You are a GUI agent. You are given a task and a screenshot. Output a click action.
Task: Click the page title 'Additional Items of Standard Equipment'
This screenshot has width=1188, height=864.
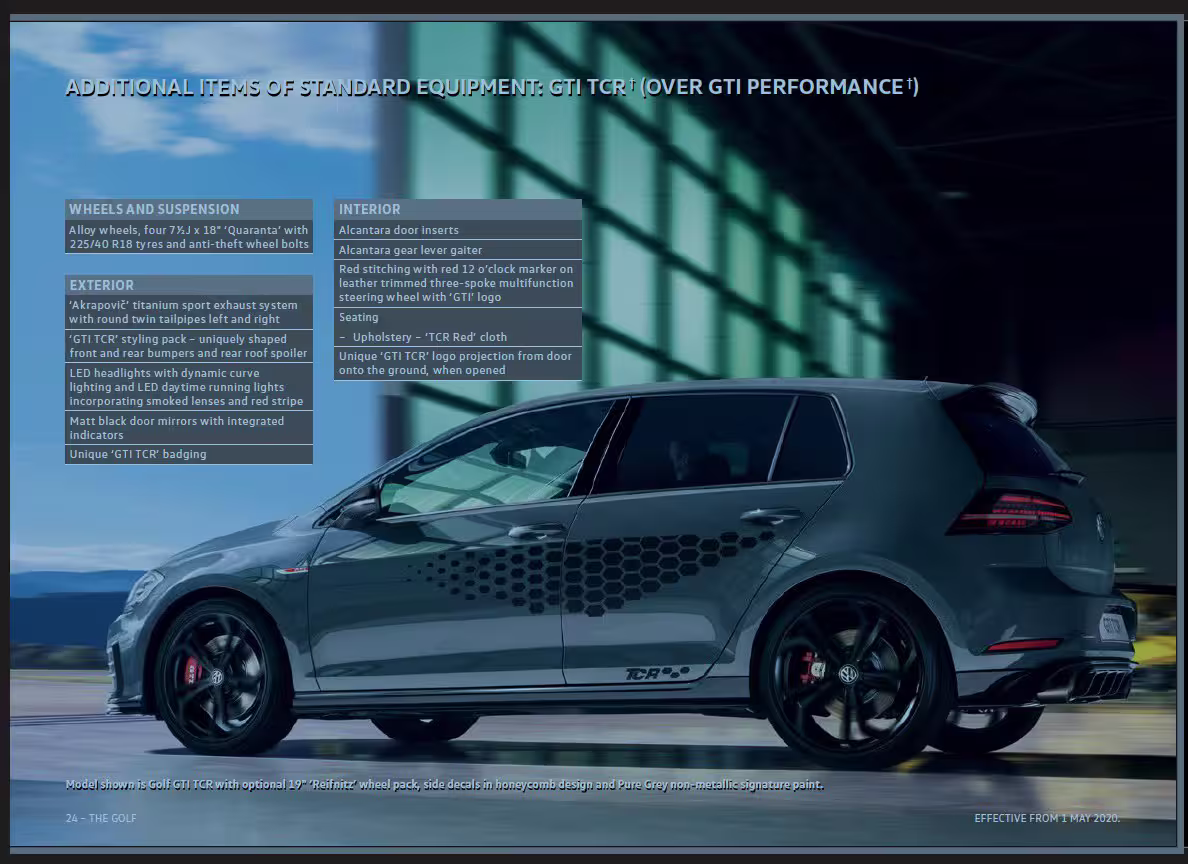tap(492, 87)
